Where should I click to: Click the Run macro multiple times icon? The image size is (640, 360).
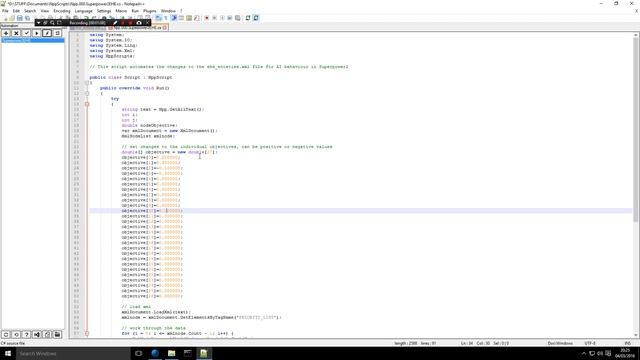tap(230, 18)
